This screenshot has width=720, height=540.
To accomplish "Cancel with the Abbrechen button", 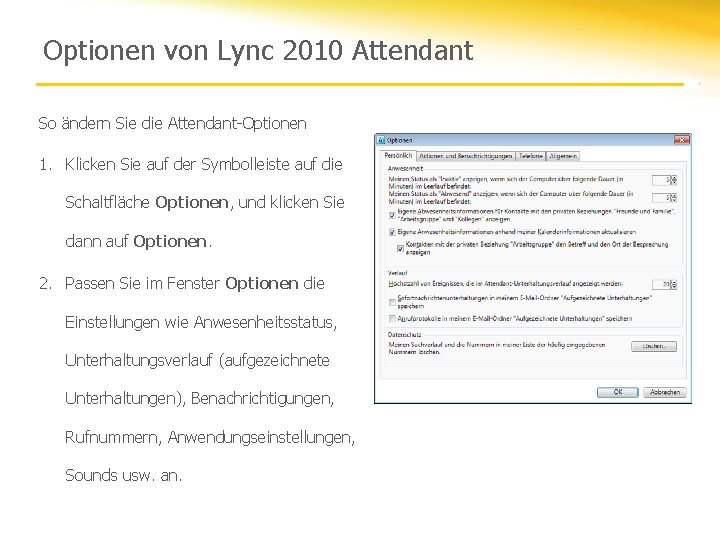I will pos(664,392).
